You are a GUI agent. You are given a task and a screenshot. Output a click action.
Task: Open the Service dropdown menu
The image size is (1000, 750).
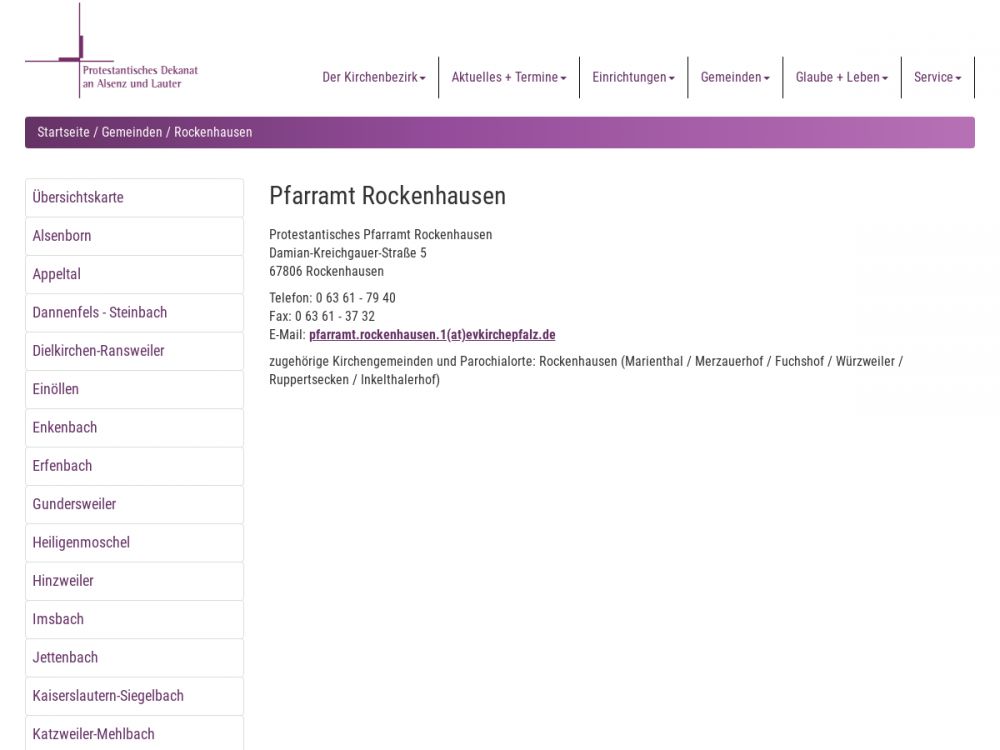point(937,78)
